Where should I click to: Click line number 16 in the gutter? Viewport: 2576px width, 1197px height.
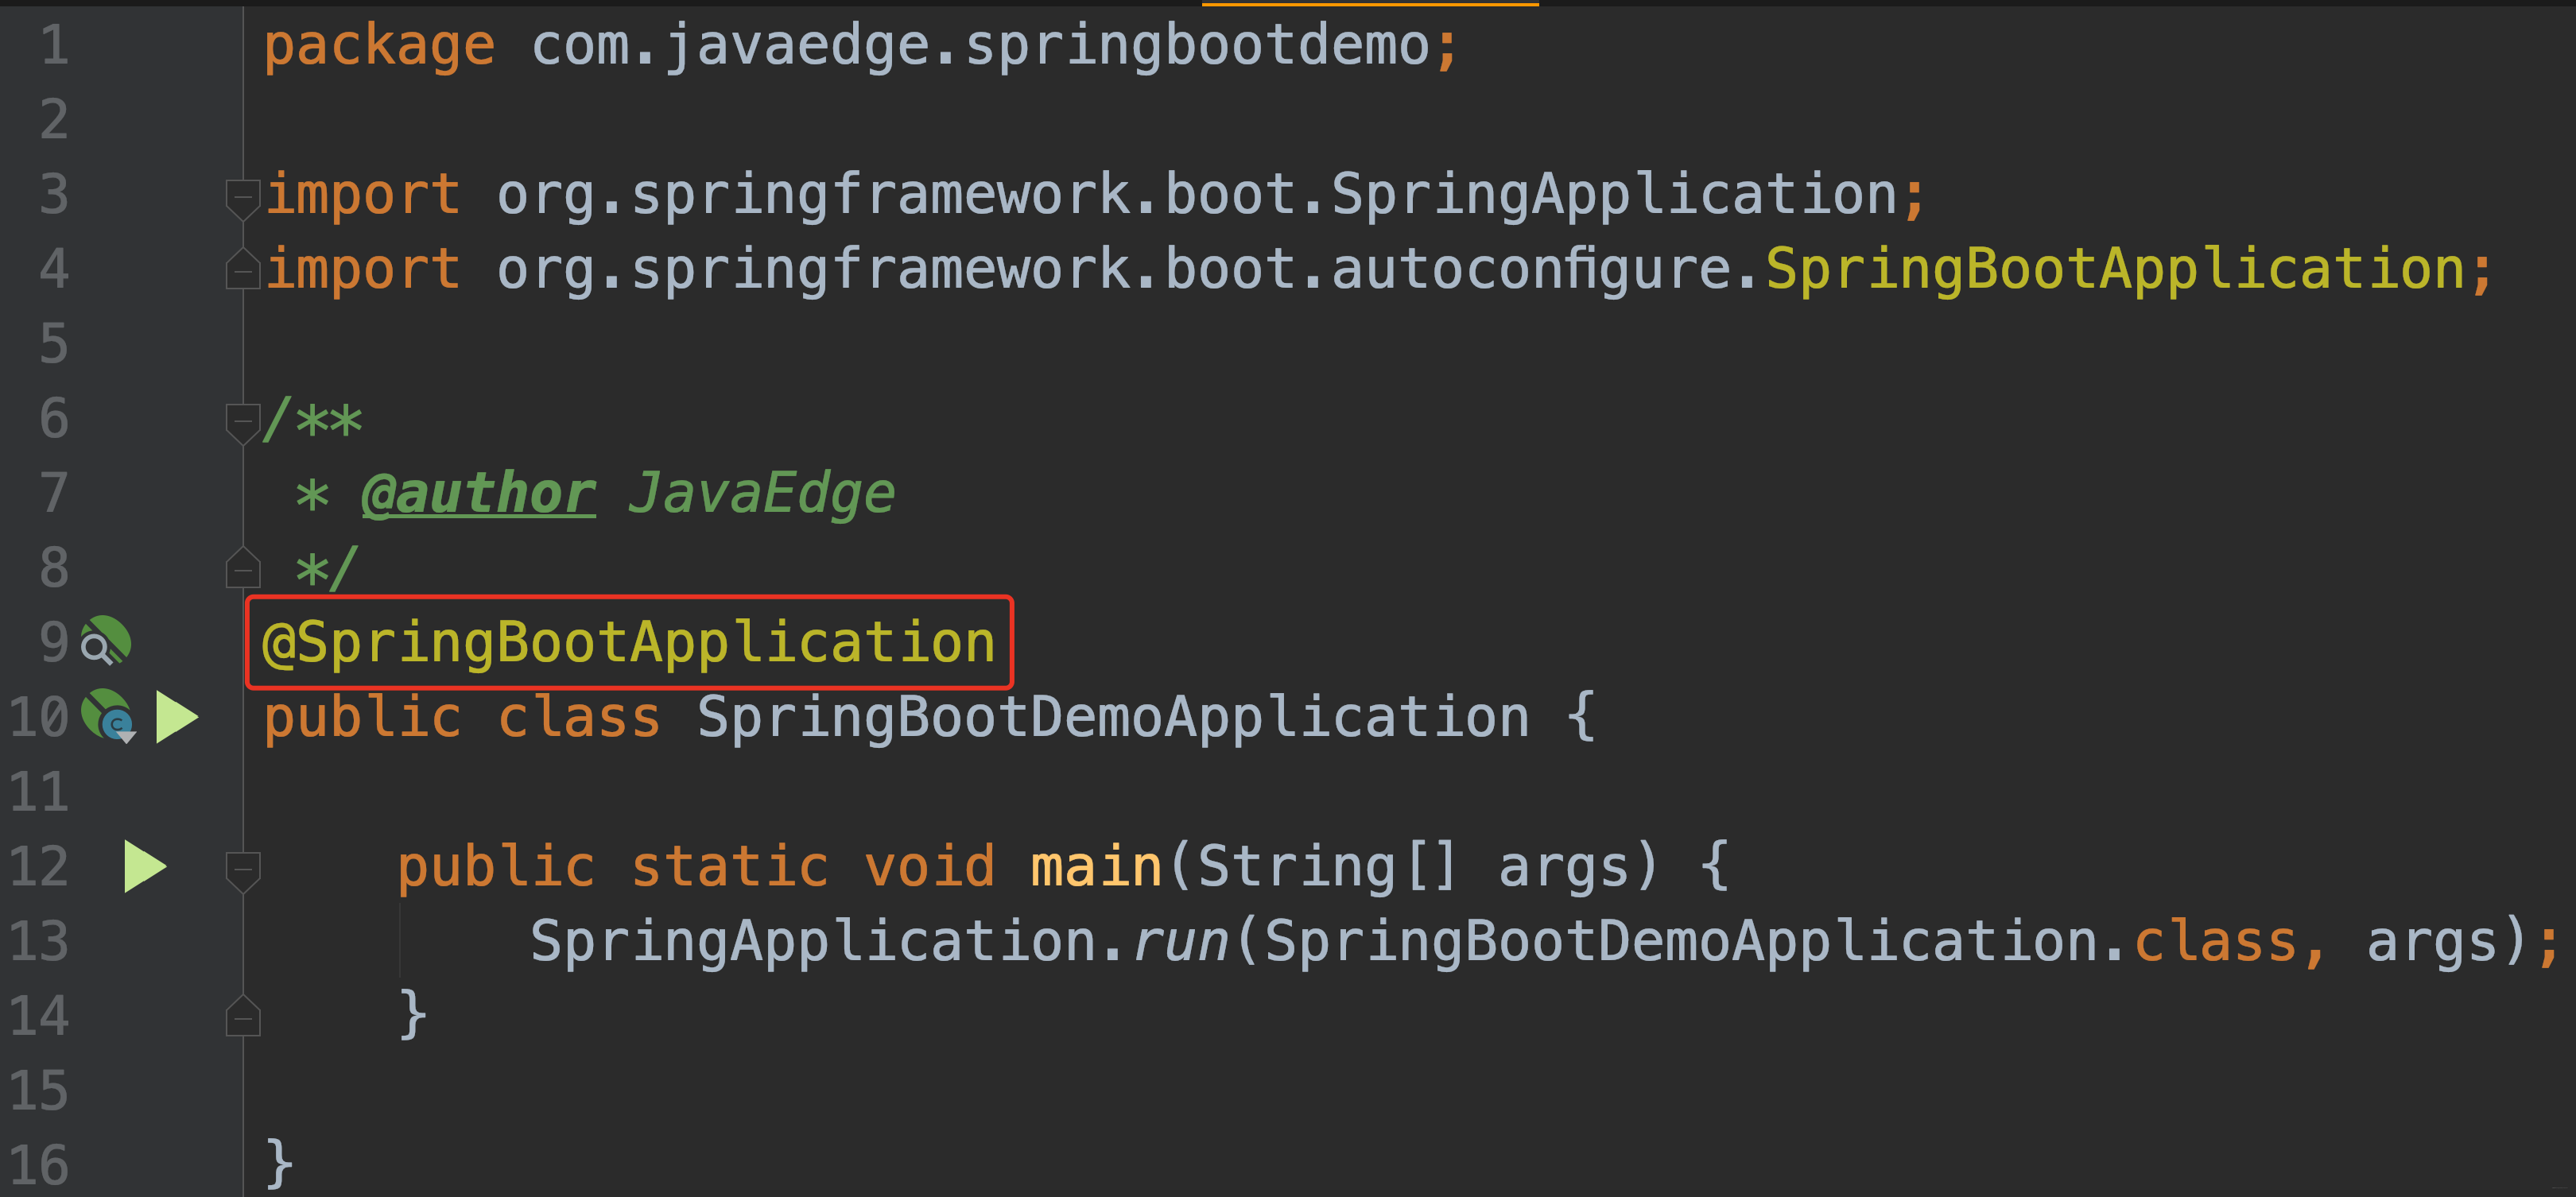click(x=40, y=1165)
